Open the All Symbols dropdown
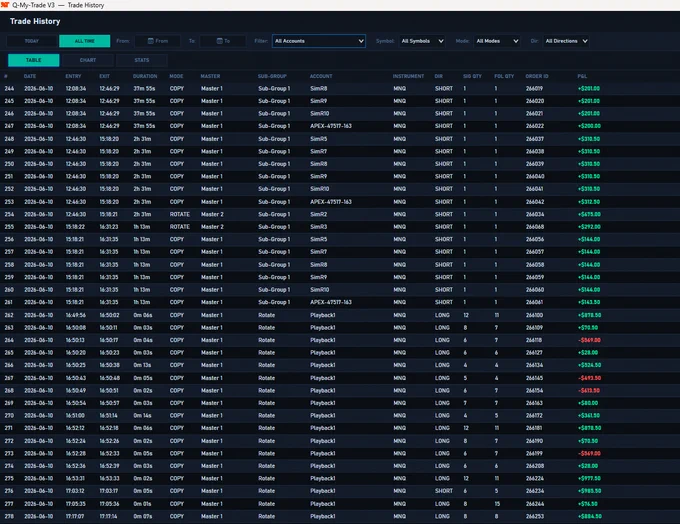This screenshot has height=524, width=680. point(422,41)
